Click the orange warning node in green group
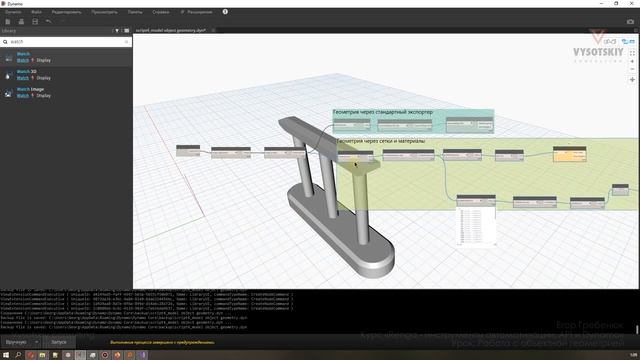This screenshot has height=360, width=640. pyautogui.click(x=570, y=154)
